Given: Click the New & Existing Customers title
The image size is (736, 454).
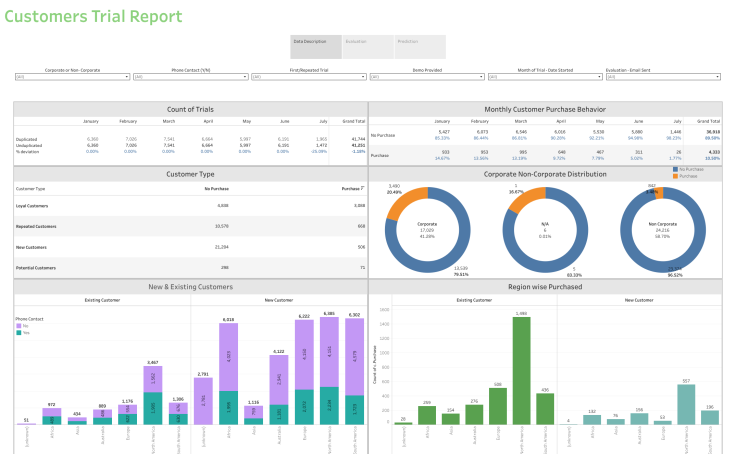Looking at the screenshot, I should tap(191, 287).
